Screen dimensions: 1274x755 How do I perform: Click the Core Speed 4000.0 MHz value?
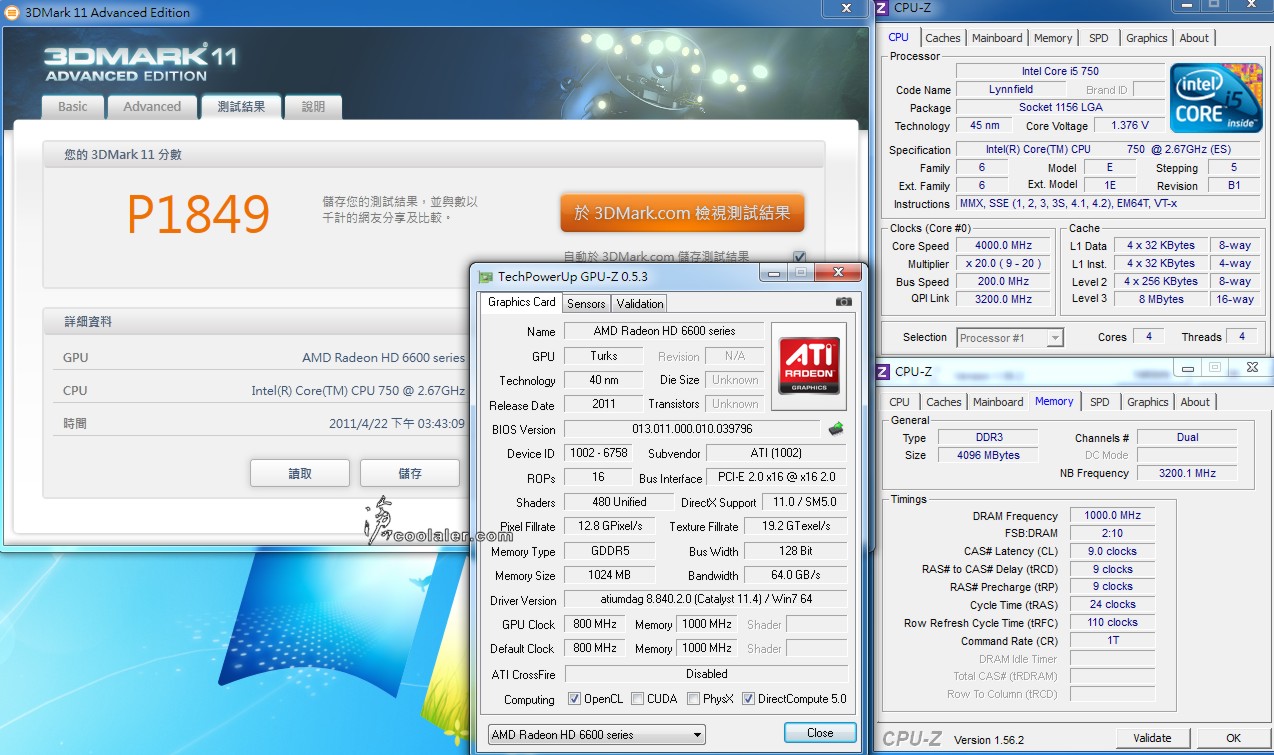1005,246
